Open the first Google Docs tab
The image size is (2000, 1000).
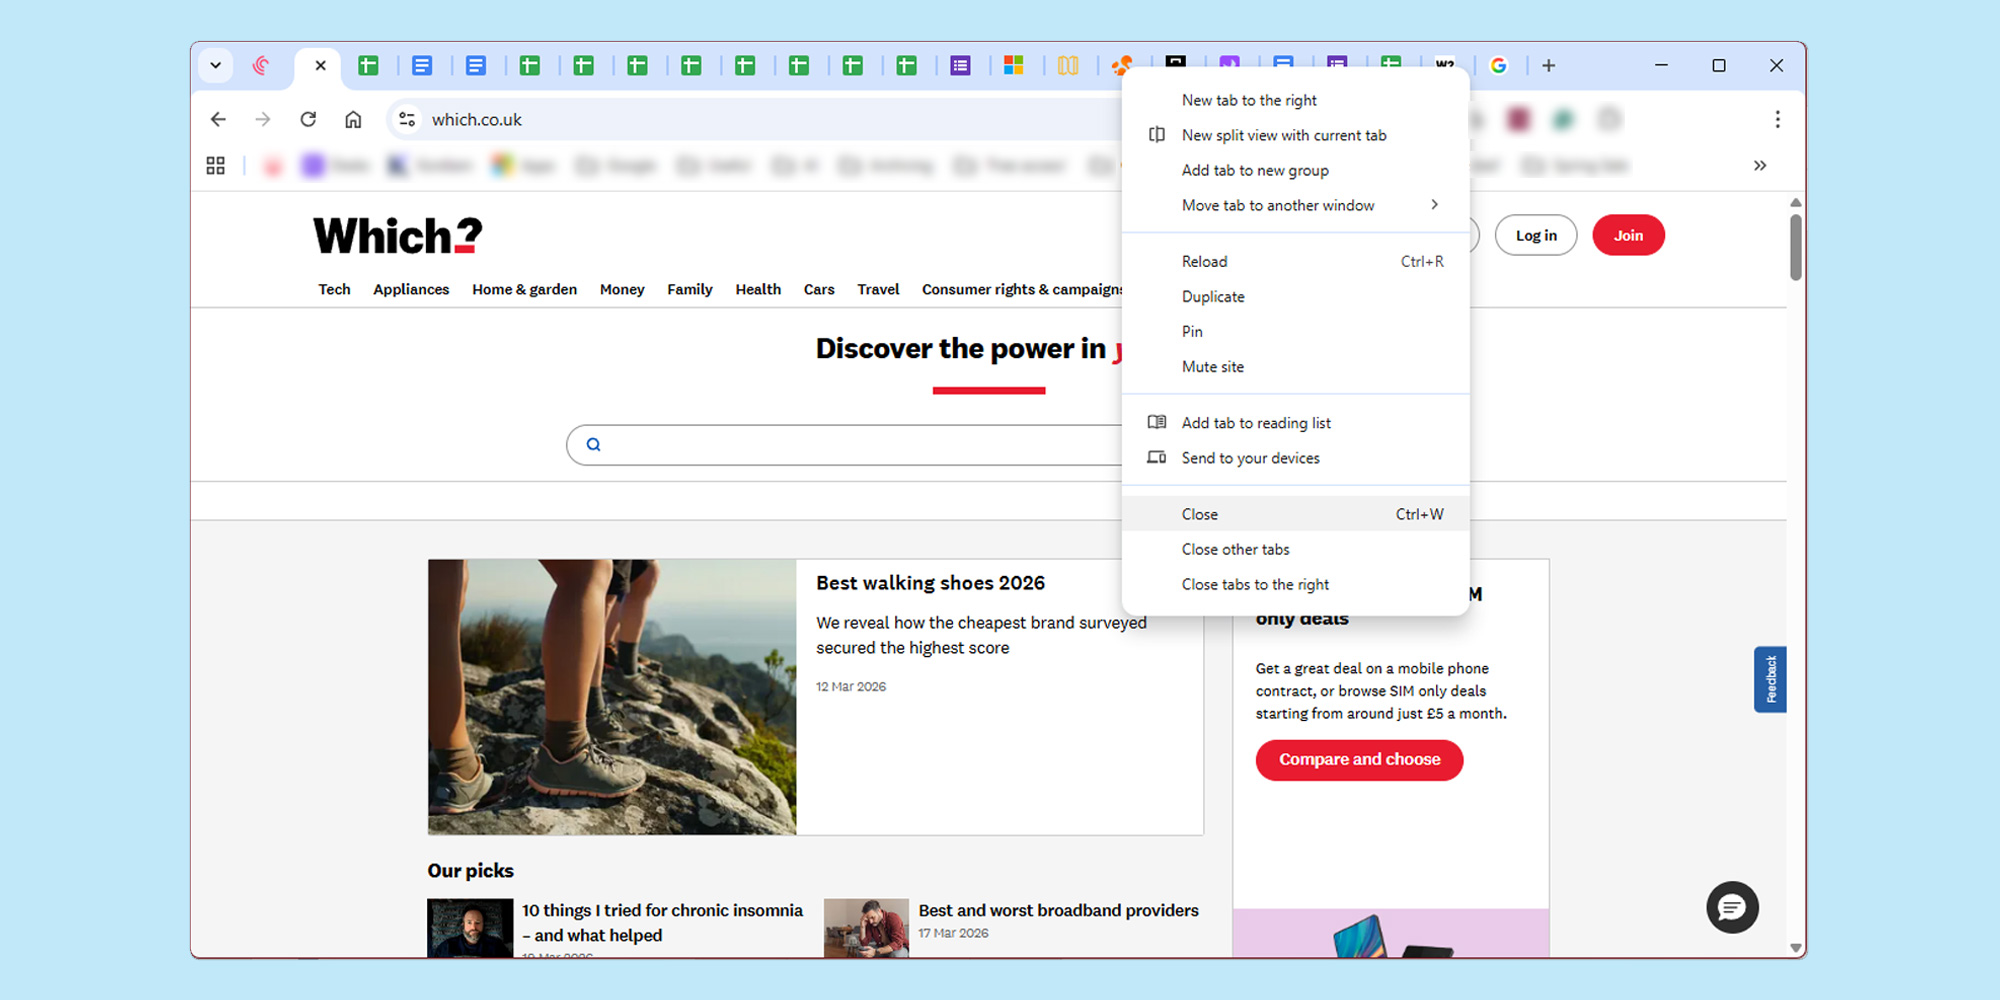[422, 65]
